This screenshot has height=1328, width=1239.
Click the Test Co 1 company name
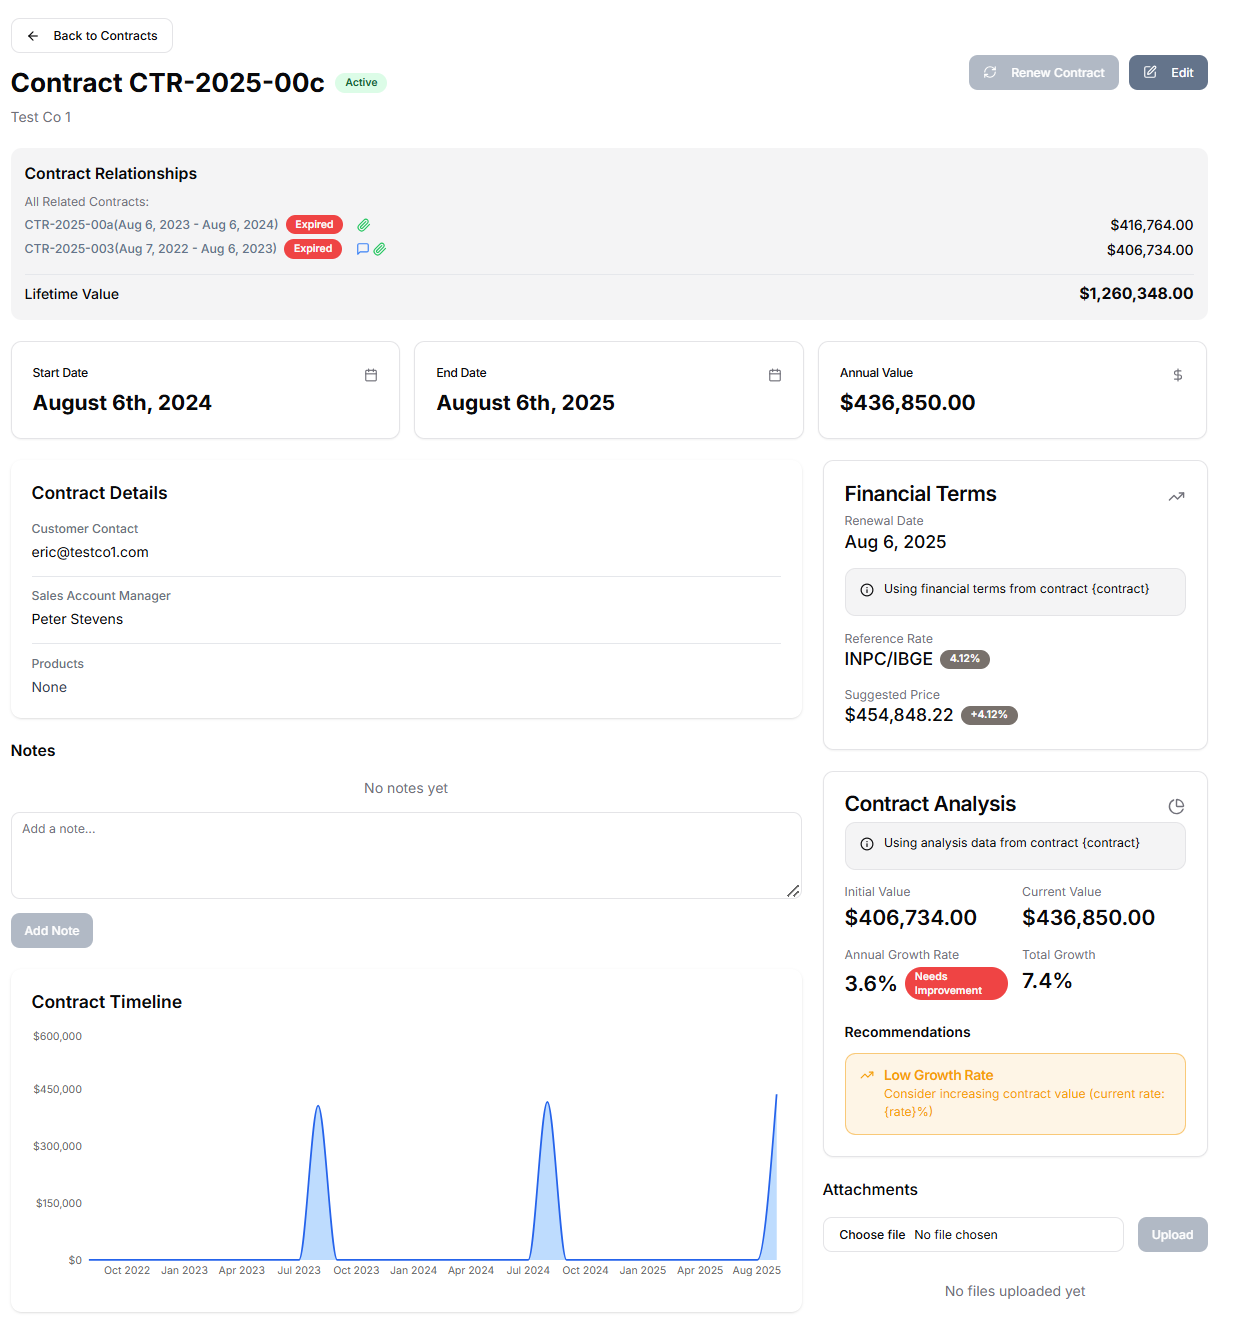[x=41, y=117]
